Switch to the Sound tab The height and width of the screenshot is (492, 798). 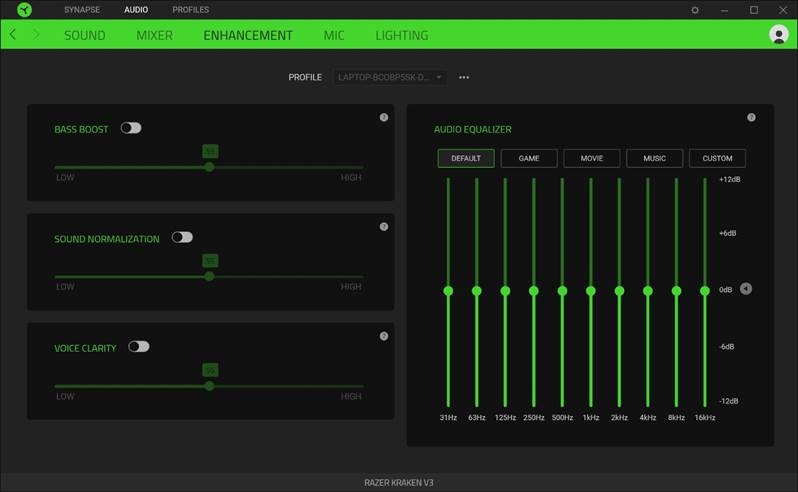84,35
